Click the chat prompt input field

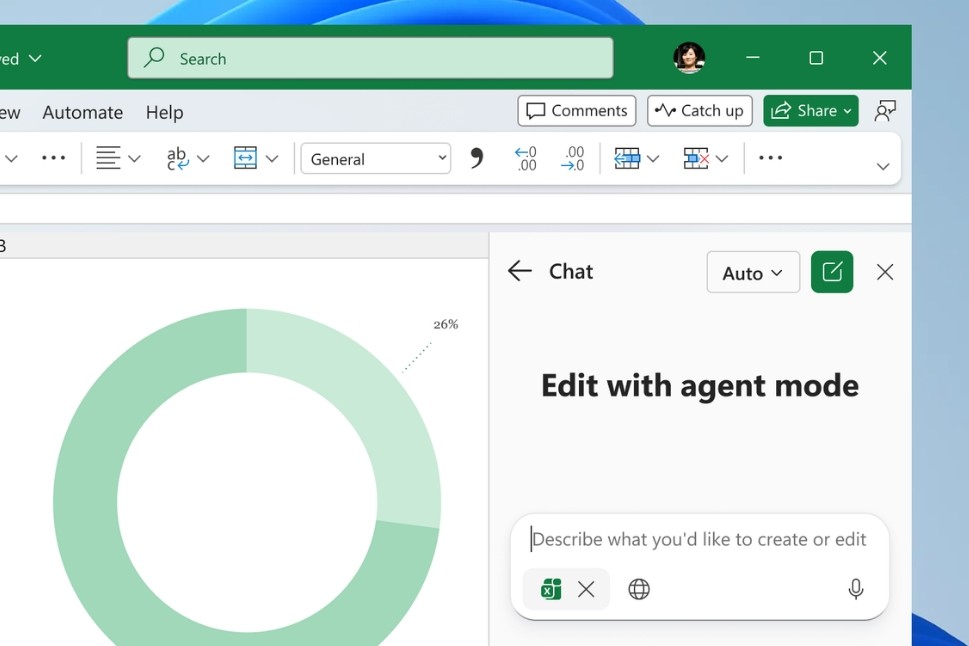[x=698, y=539]
